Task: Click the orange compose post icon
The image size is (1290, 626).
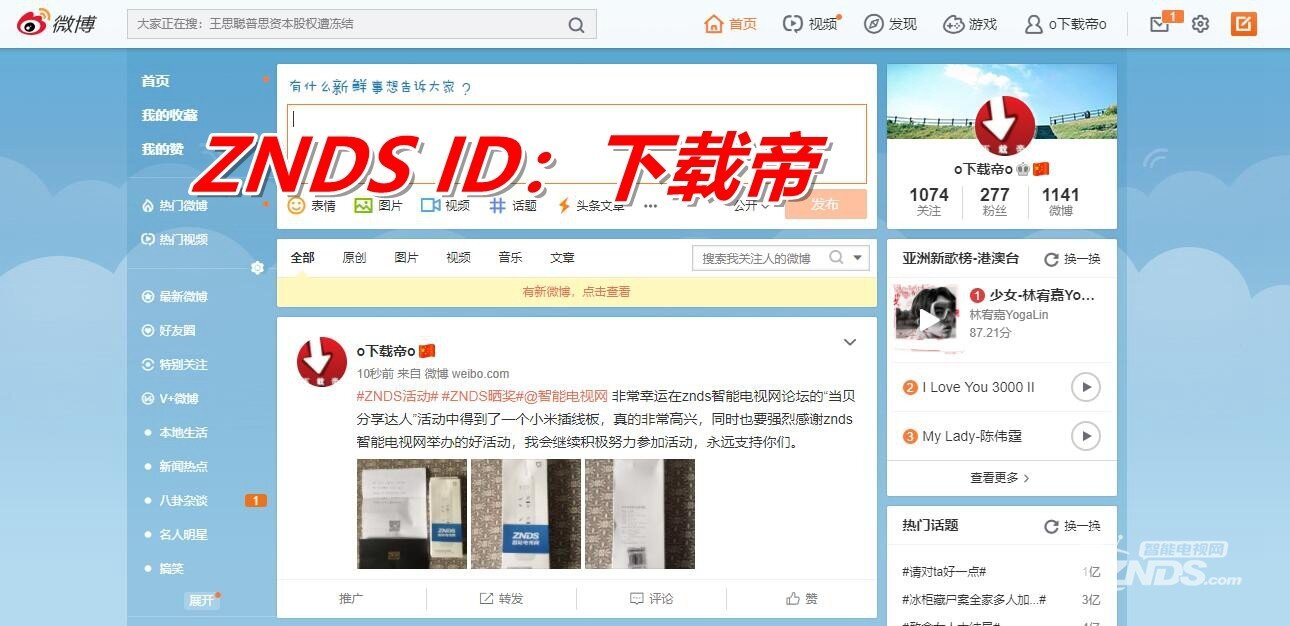Action: coord(1244,24)
